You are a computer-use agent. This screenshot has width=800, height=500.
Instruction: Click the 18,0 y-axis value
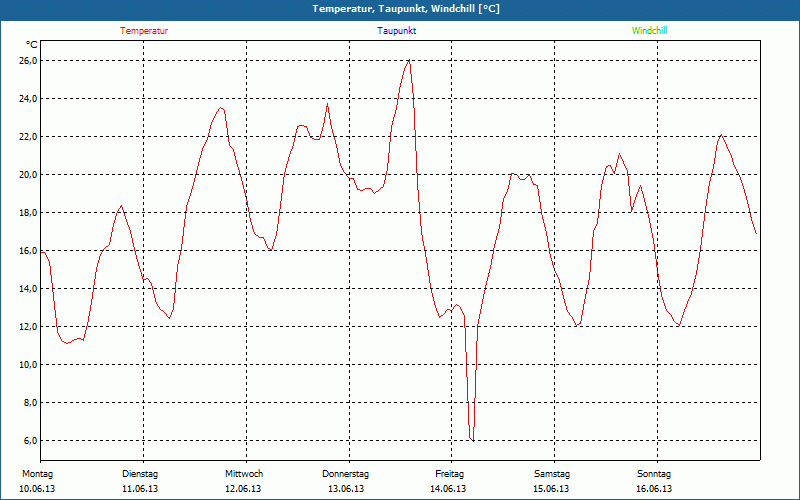tap(29, 213)
